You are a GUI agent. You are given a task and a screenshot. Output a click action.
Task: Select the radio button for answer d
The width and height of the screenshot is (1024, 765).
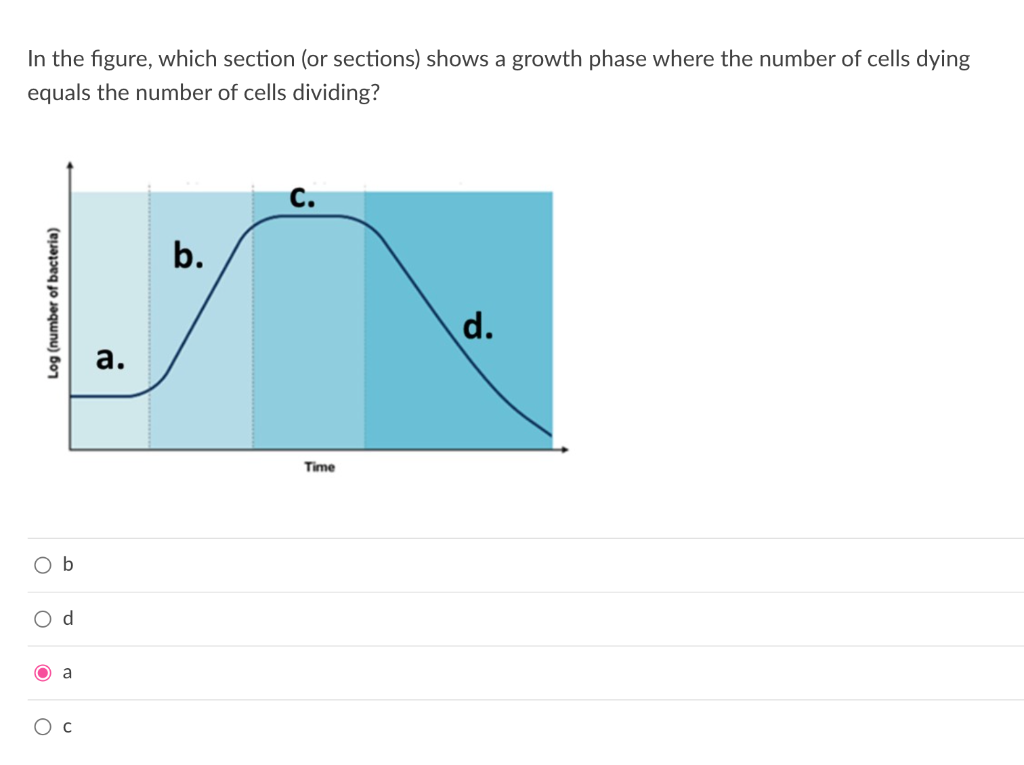[42, 618]
